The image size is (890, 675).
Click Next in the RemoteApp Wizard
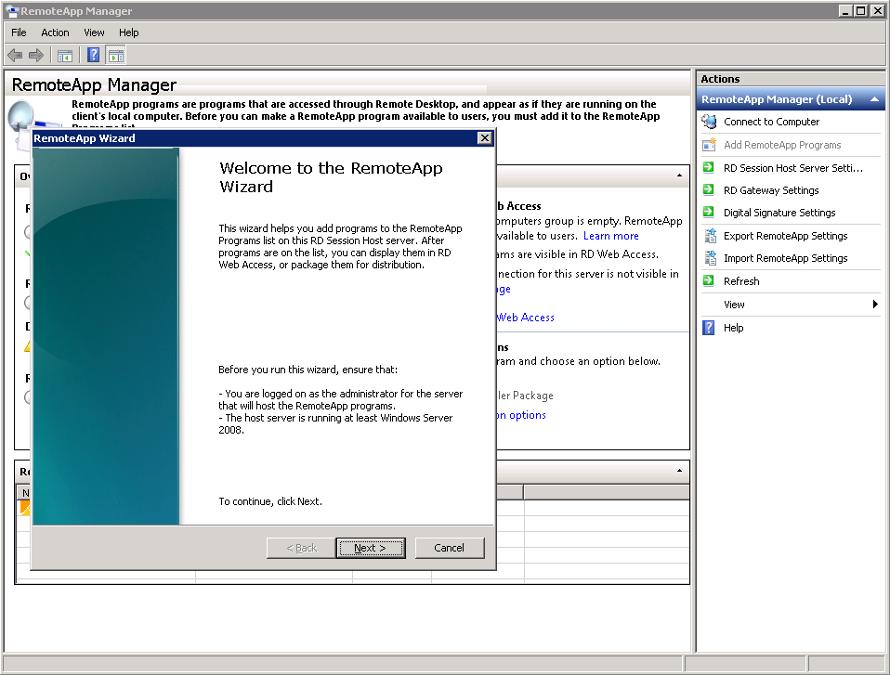click(369, 548)
